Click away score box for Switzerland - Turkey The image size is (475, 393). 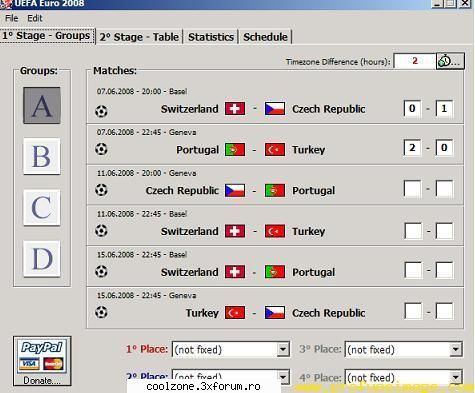coord(444,231)
